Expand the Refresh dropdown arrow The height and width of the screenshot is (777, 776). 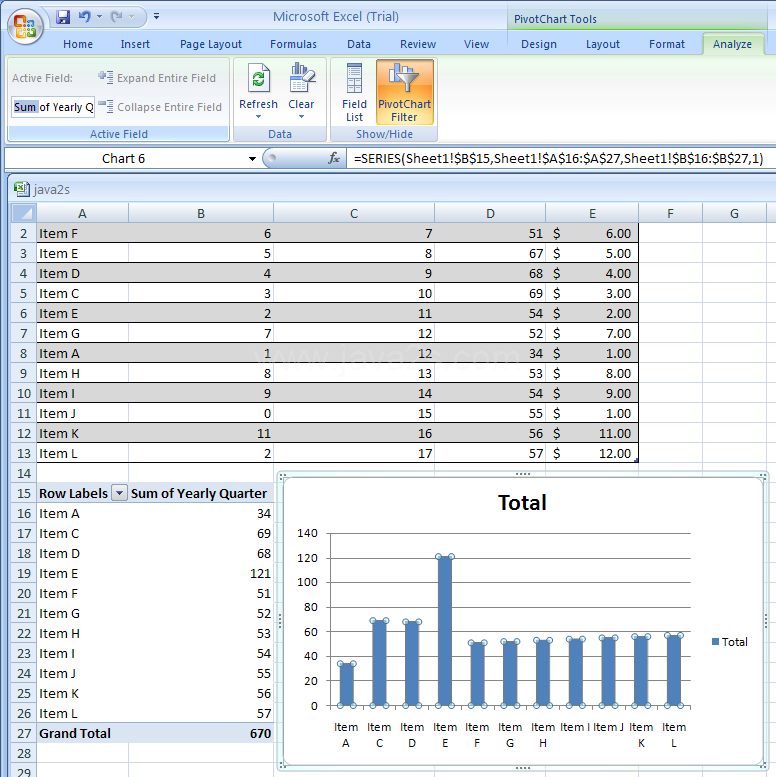point(258,117)
